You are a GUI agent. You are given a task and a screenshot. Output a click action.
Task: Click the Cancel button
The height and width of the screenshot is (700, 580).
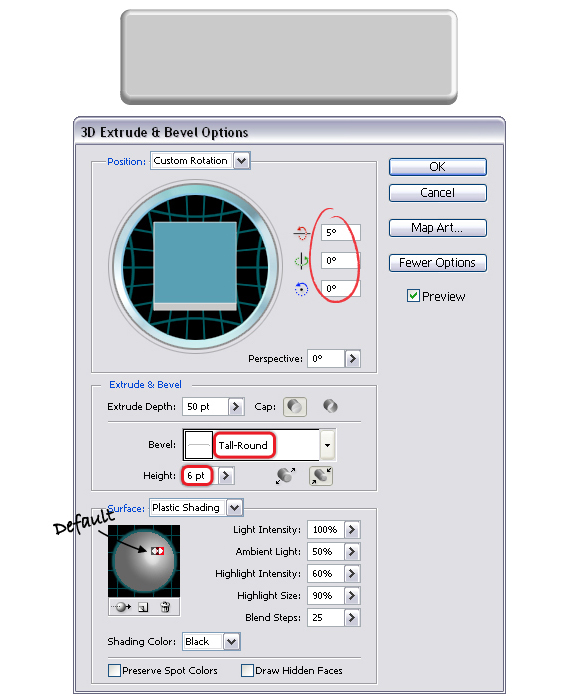[x=438, y=193]
